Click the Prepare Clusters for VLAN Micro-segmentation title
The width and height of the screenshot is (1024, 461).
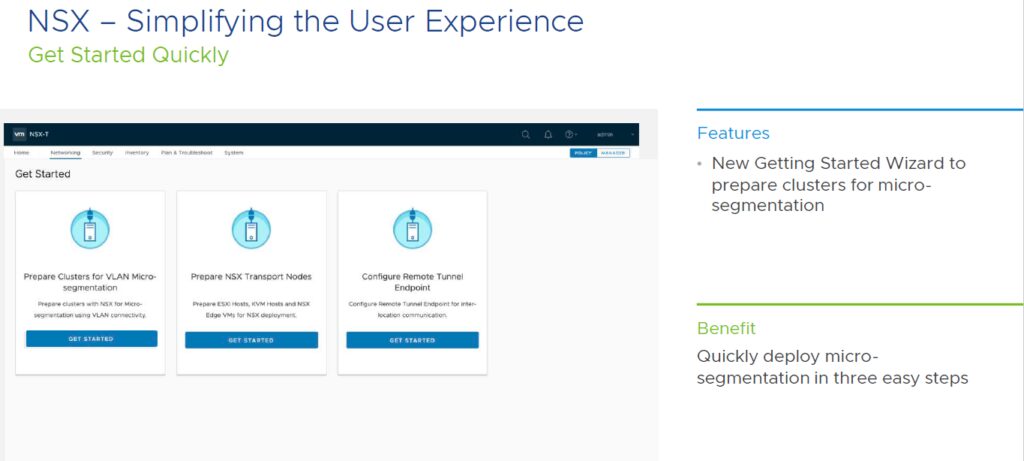(90, 282)
